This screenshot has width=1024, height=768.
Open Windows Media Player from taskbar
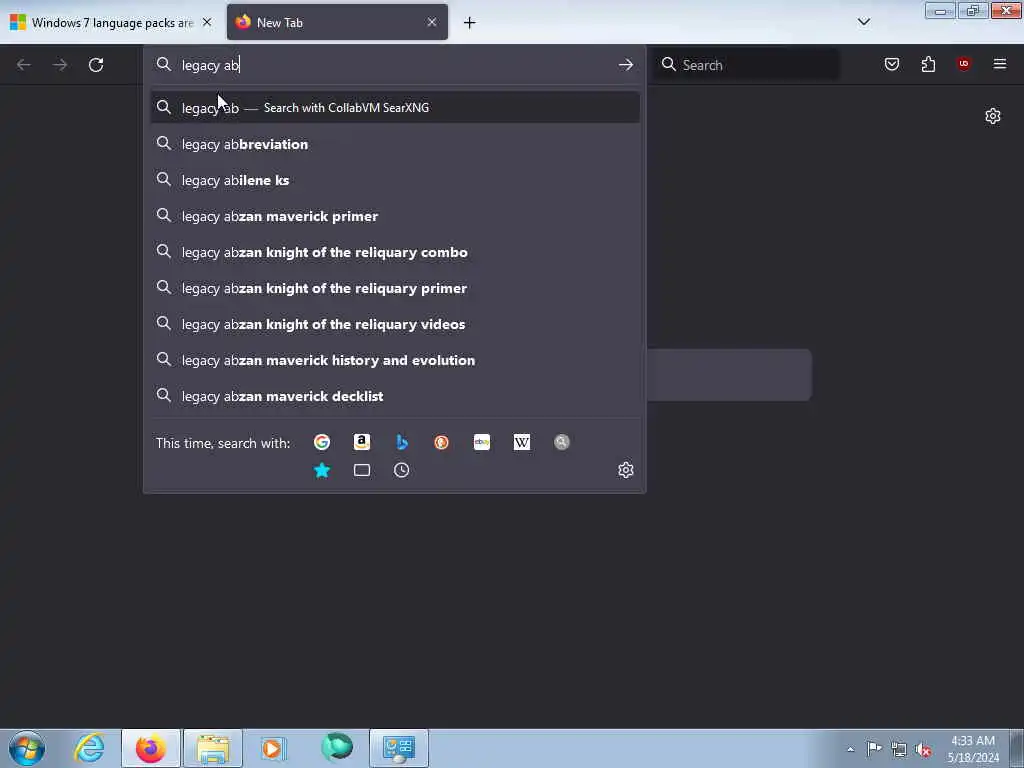point(273,748)
